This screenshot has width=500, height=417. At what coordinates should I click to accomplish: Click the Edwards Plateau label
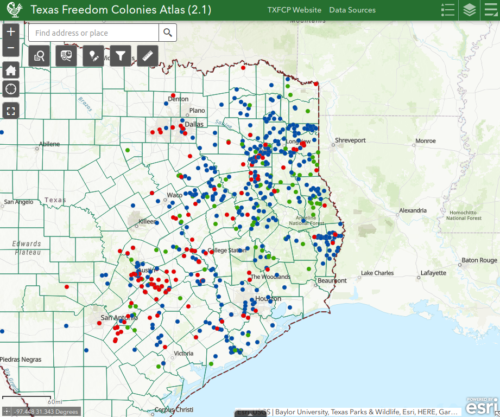tap(27, 248)
